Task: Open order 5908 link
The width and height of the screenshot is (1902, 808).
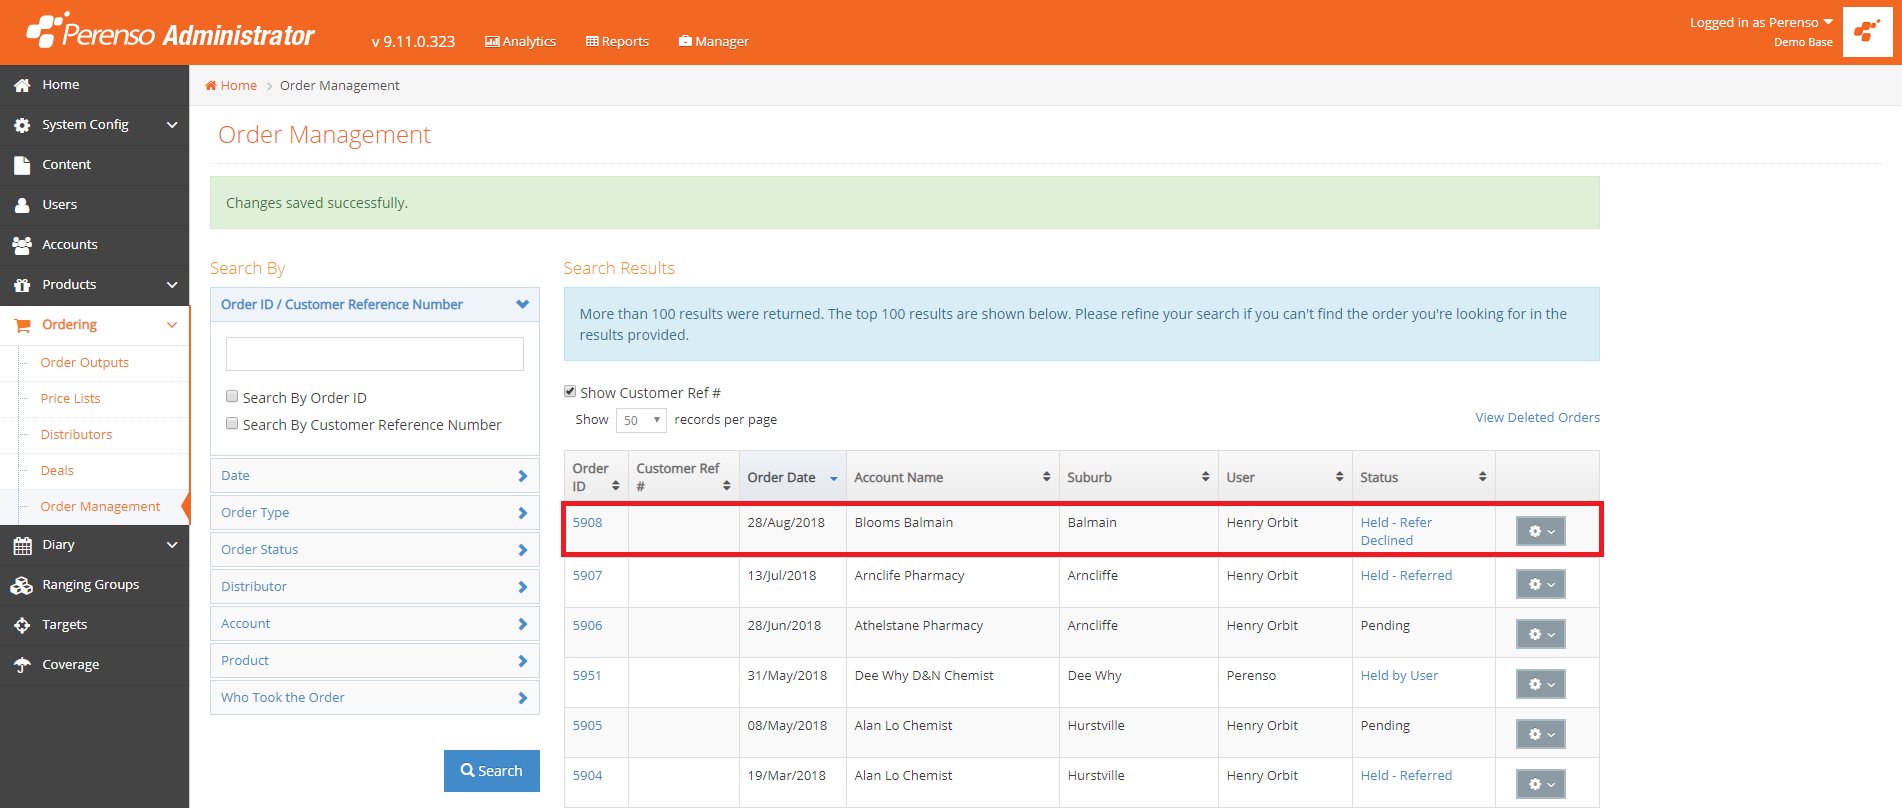Action: coord(587,523)
